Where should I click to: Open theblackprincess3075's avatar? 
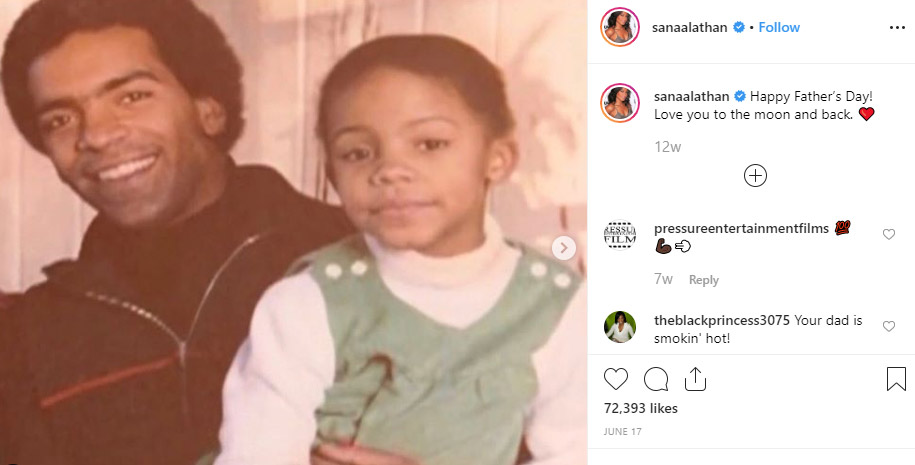pyautogui.click(x=620, y=327)
